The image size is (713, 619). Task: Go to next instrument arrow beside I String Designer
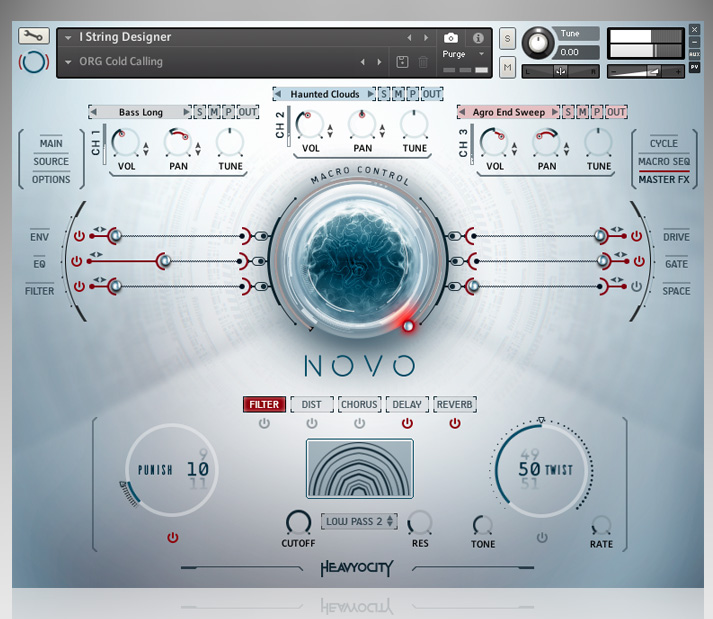click(x=426, y=38)
